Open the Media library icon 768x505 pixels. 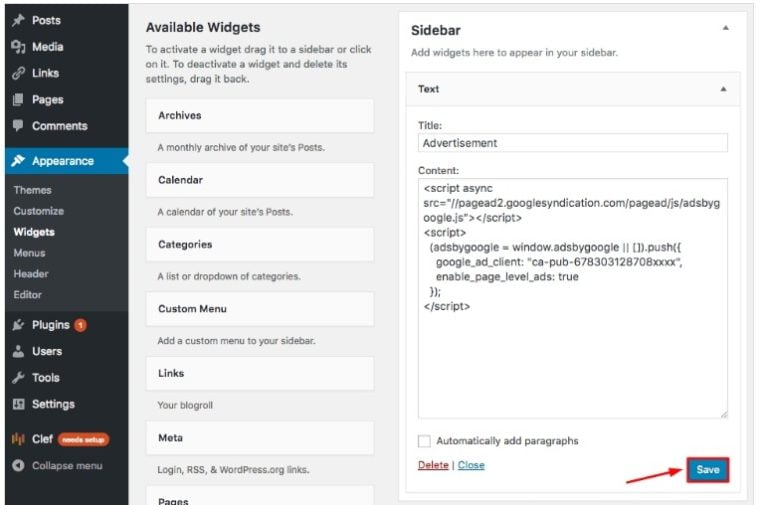[19, 47]
